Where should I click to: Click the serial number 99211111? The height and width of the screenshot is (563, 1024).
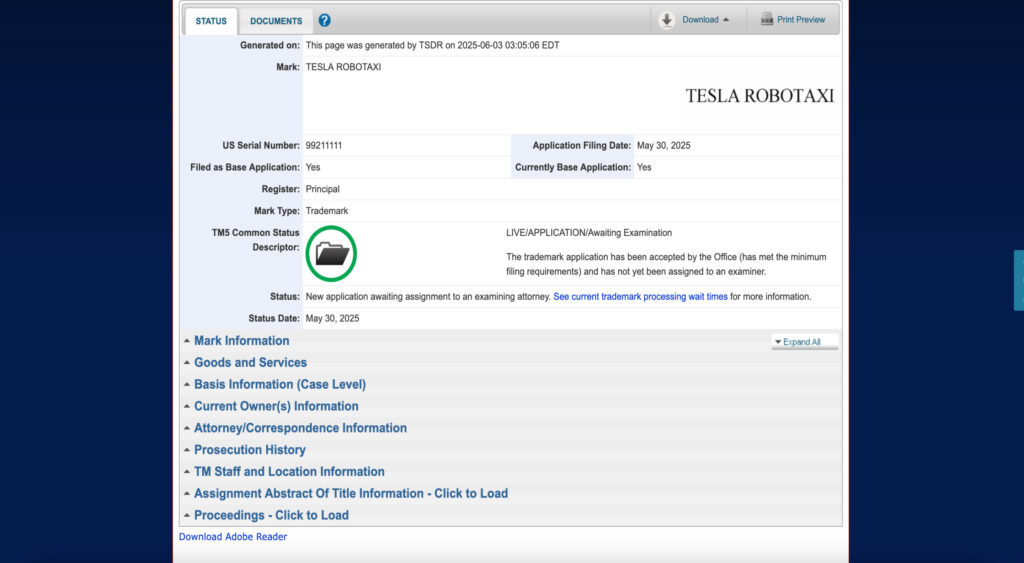(323, 146)
